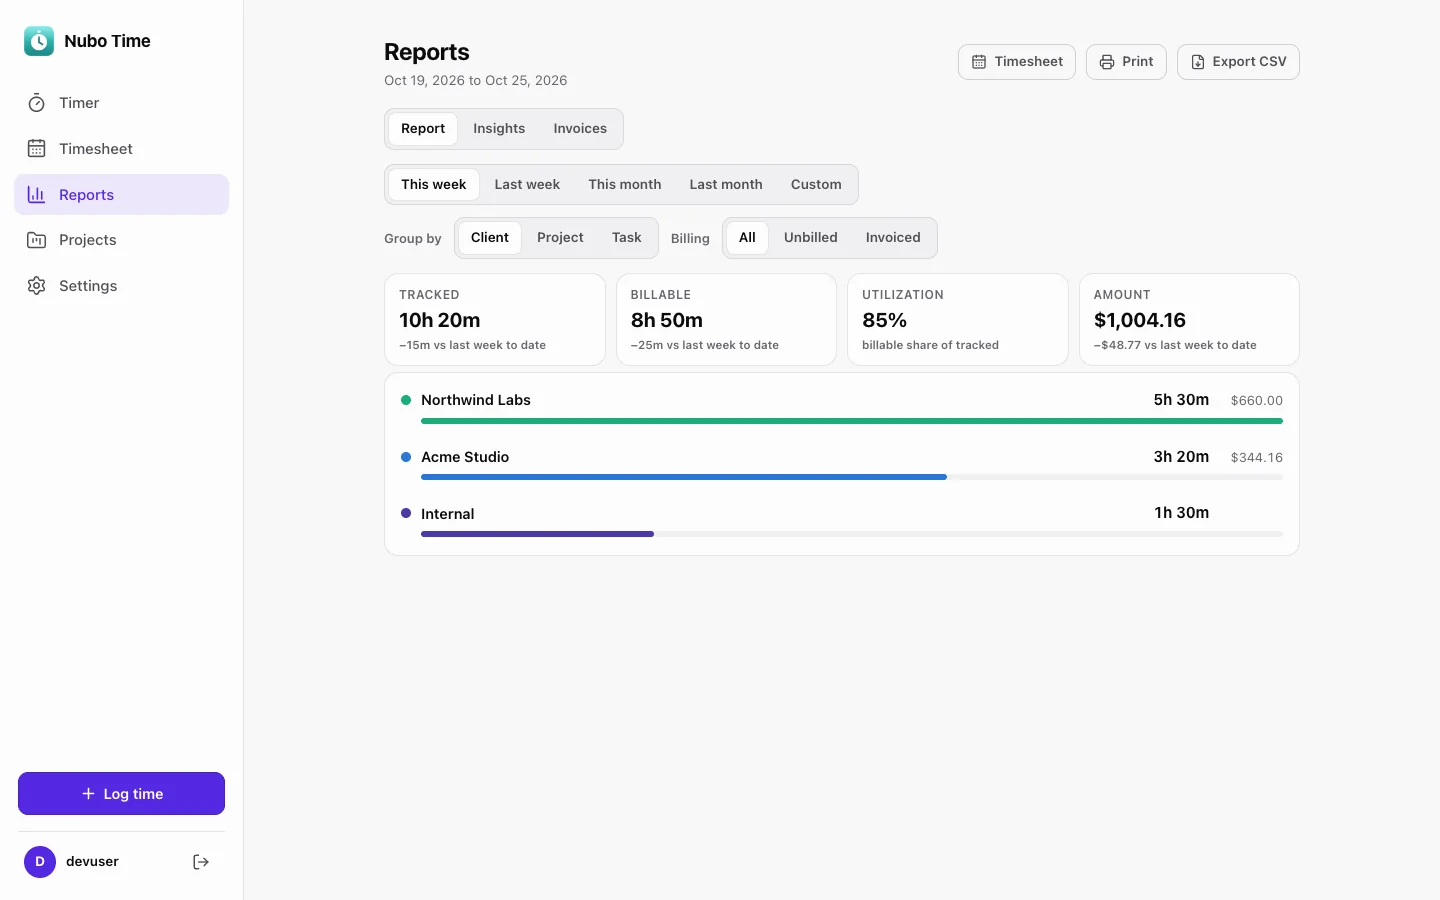The height and width of the screenshot is (900, 1440).
Task: Click the Northwind Labs client name
Action: click(x=476, y=400)
